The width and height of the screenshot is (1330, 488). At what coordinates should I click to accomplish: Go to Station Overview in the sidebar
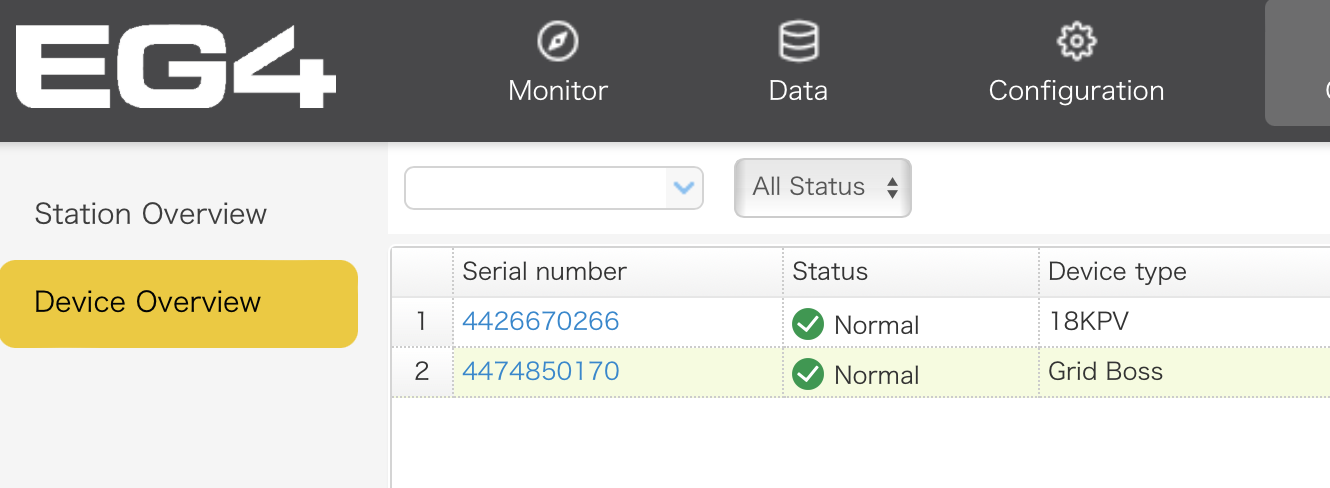[151, 214]
